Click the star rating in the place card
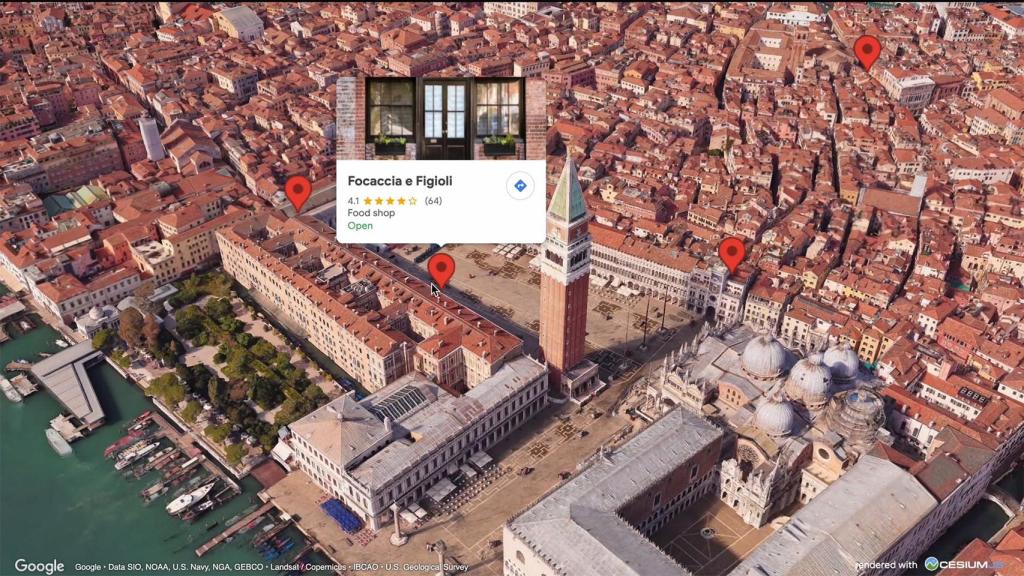The image size is (1024, 576). [x=390, y=200]
